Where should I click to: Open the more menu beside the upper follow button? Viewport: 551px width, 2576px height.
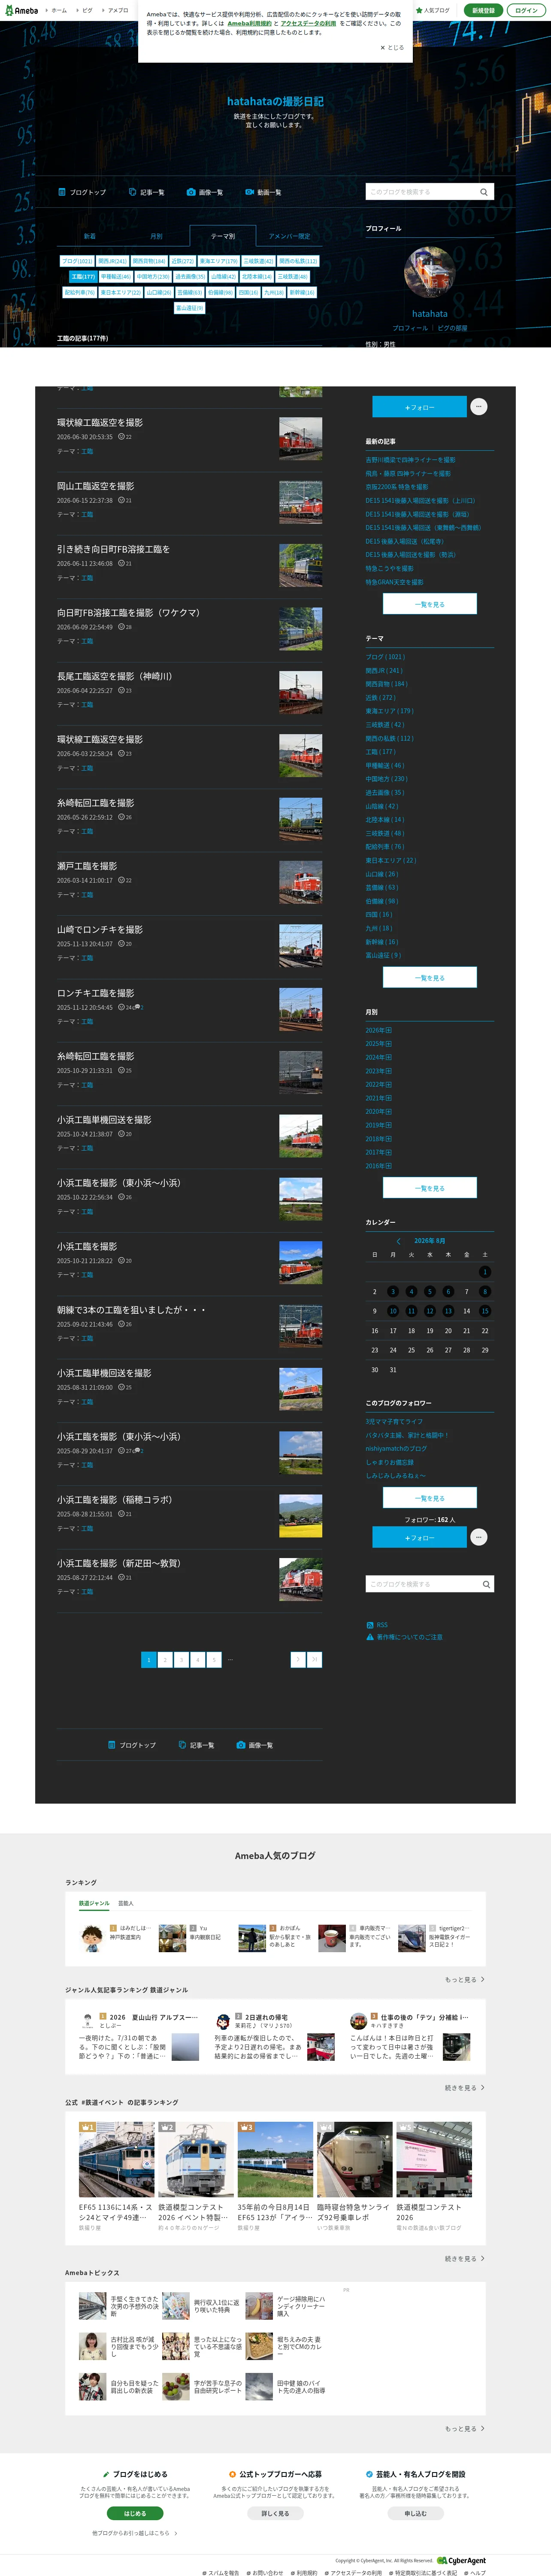coord(479,406)
